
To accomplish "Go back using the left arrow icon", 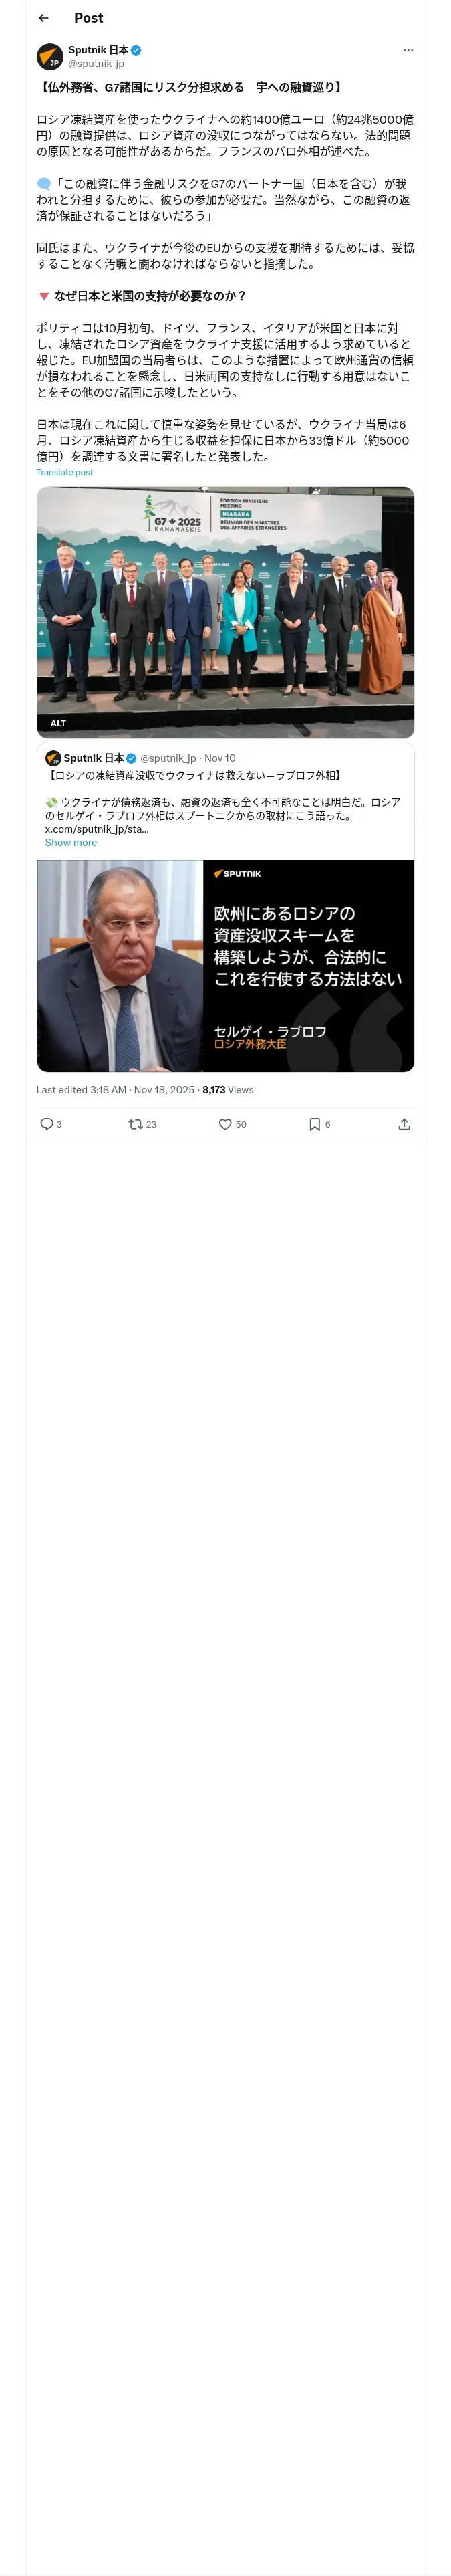I will click(x=43, y=18).
